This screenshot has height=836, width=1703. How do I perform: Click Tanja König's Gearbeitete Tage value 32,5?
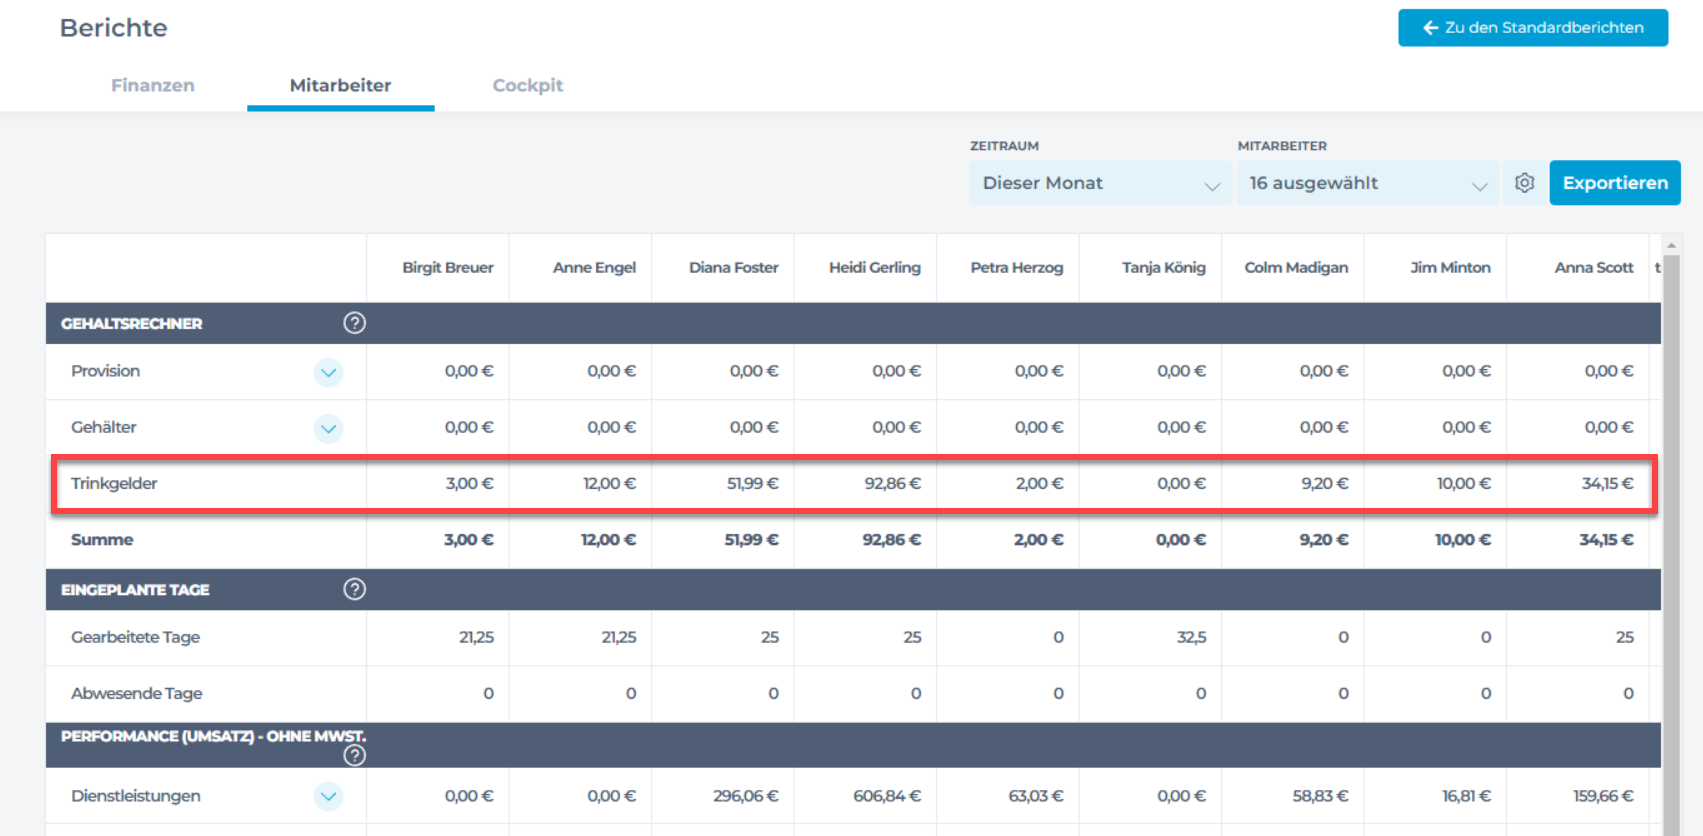click(1191, 637)
